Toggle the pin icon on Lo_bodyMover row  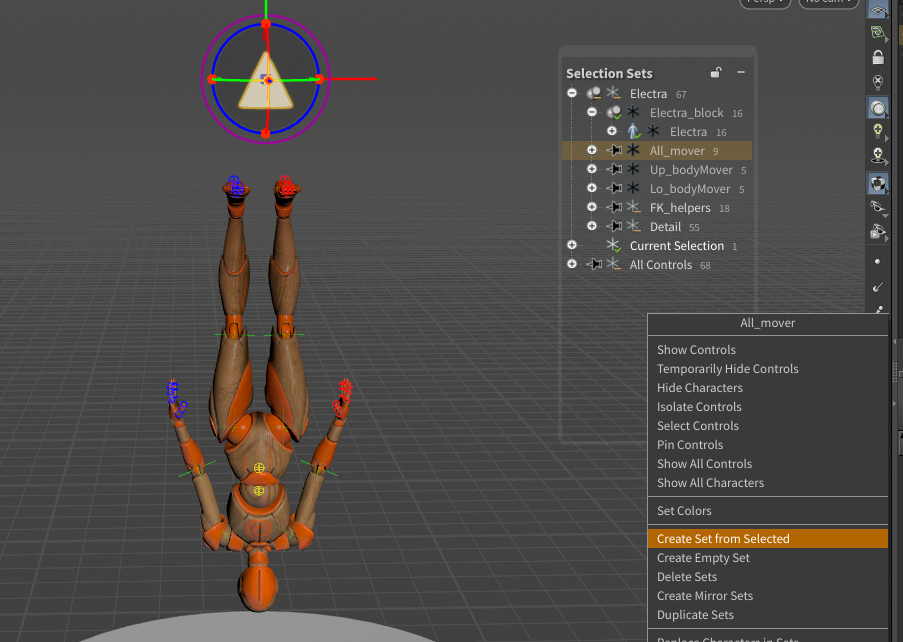(614, 188)
